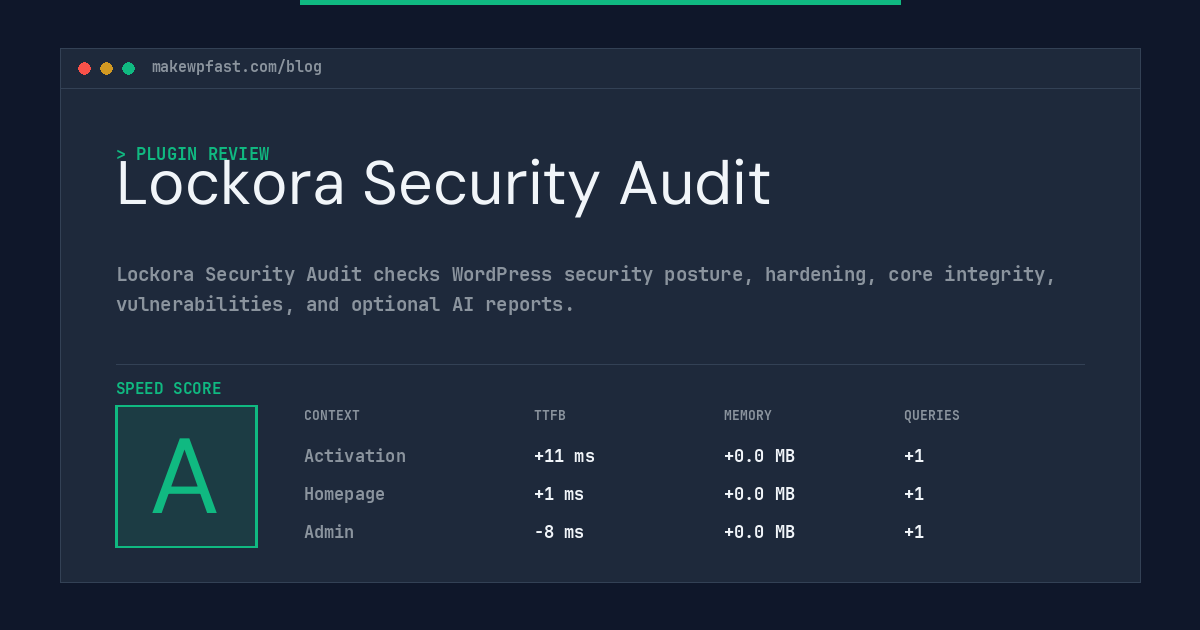Click Admin memory value '+0.0 MB'
1200x630 pixels.
coord(759,532)
